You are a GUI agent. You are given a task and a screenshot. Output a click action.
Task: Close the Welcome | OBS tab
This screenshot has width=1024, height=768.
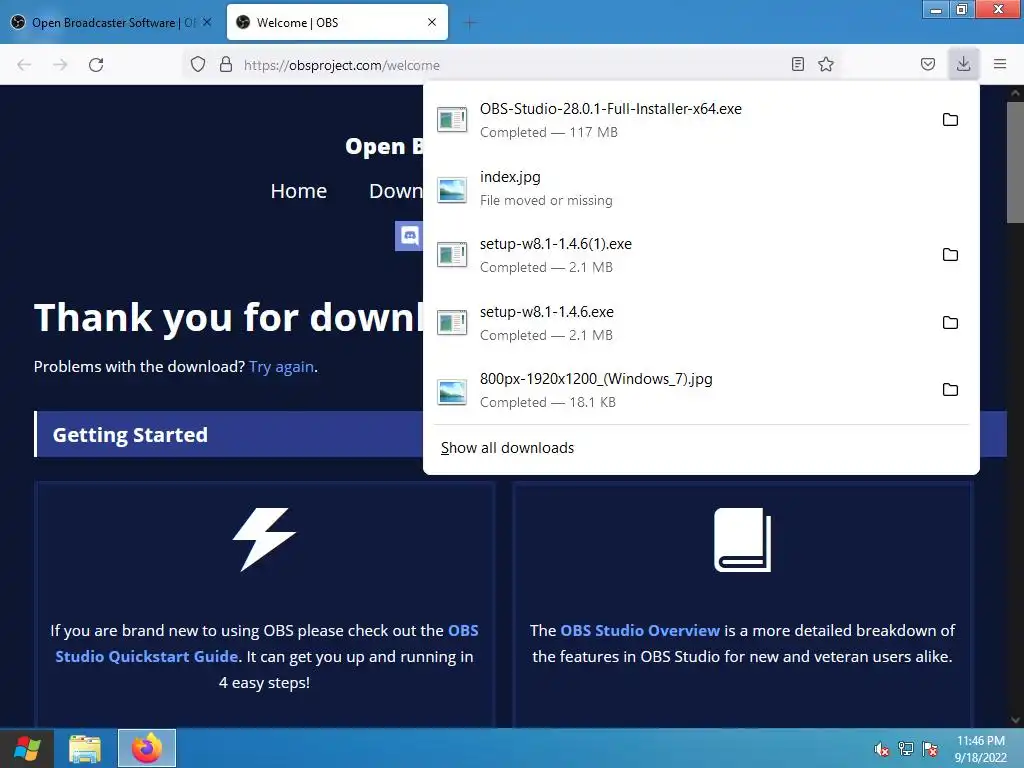click(x=432, y=22)
